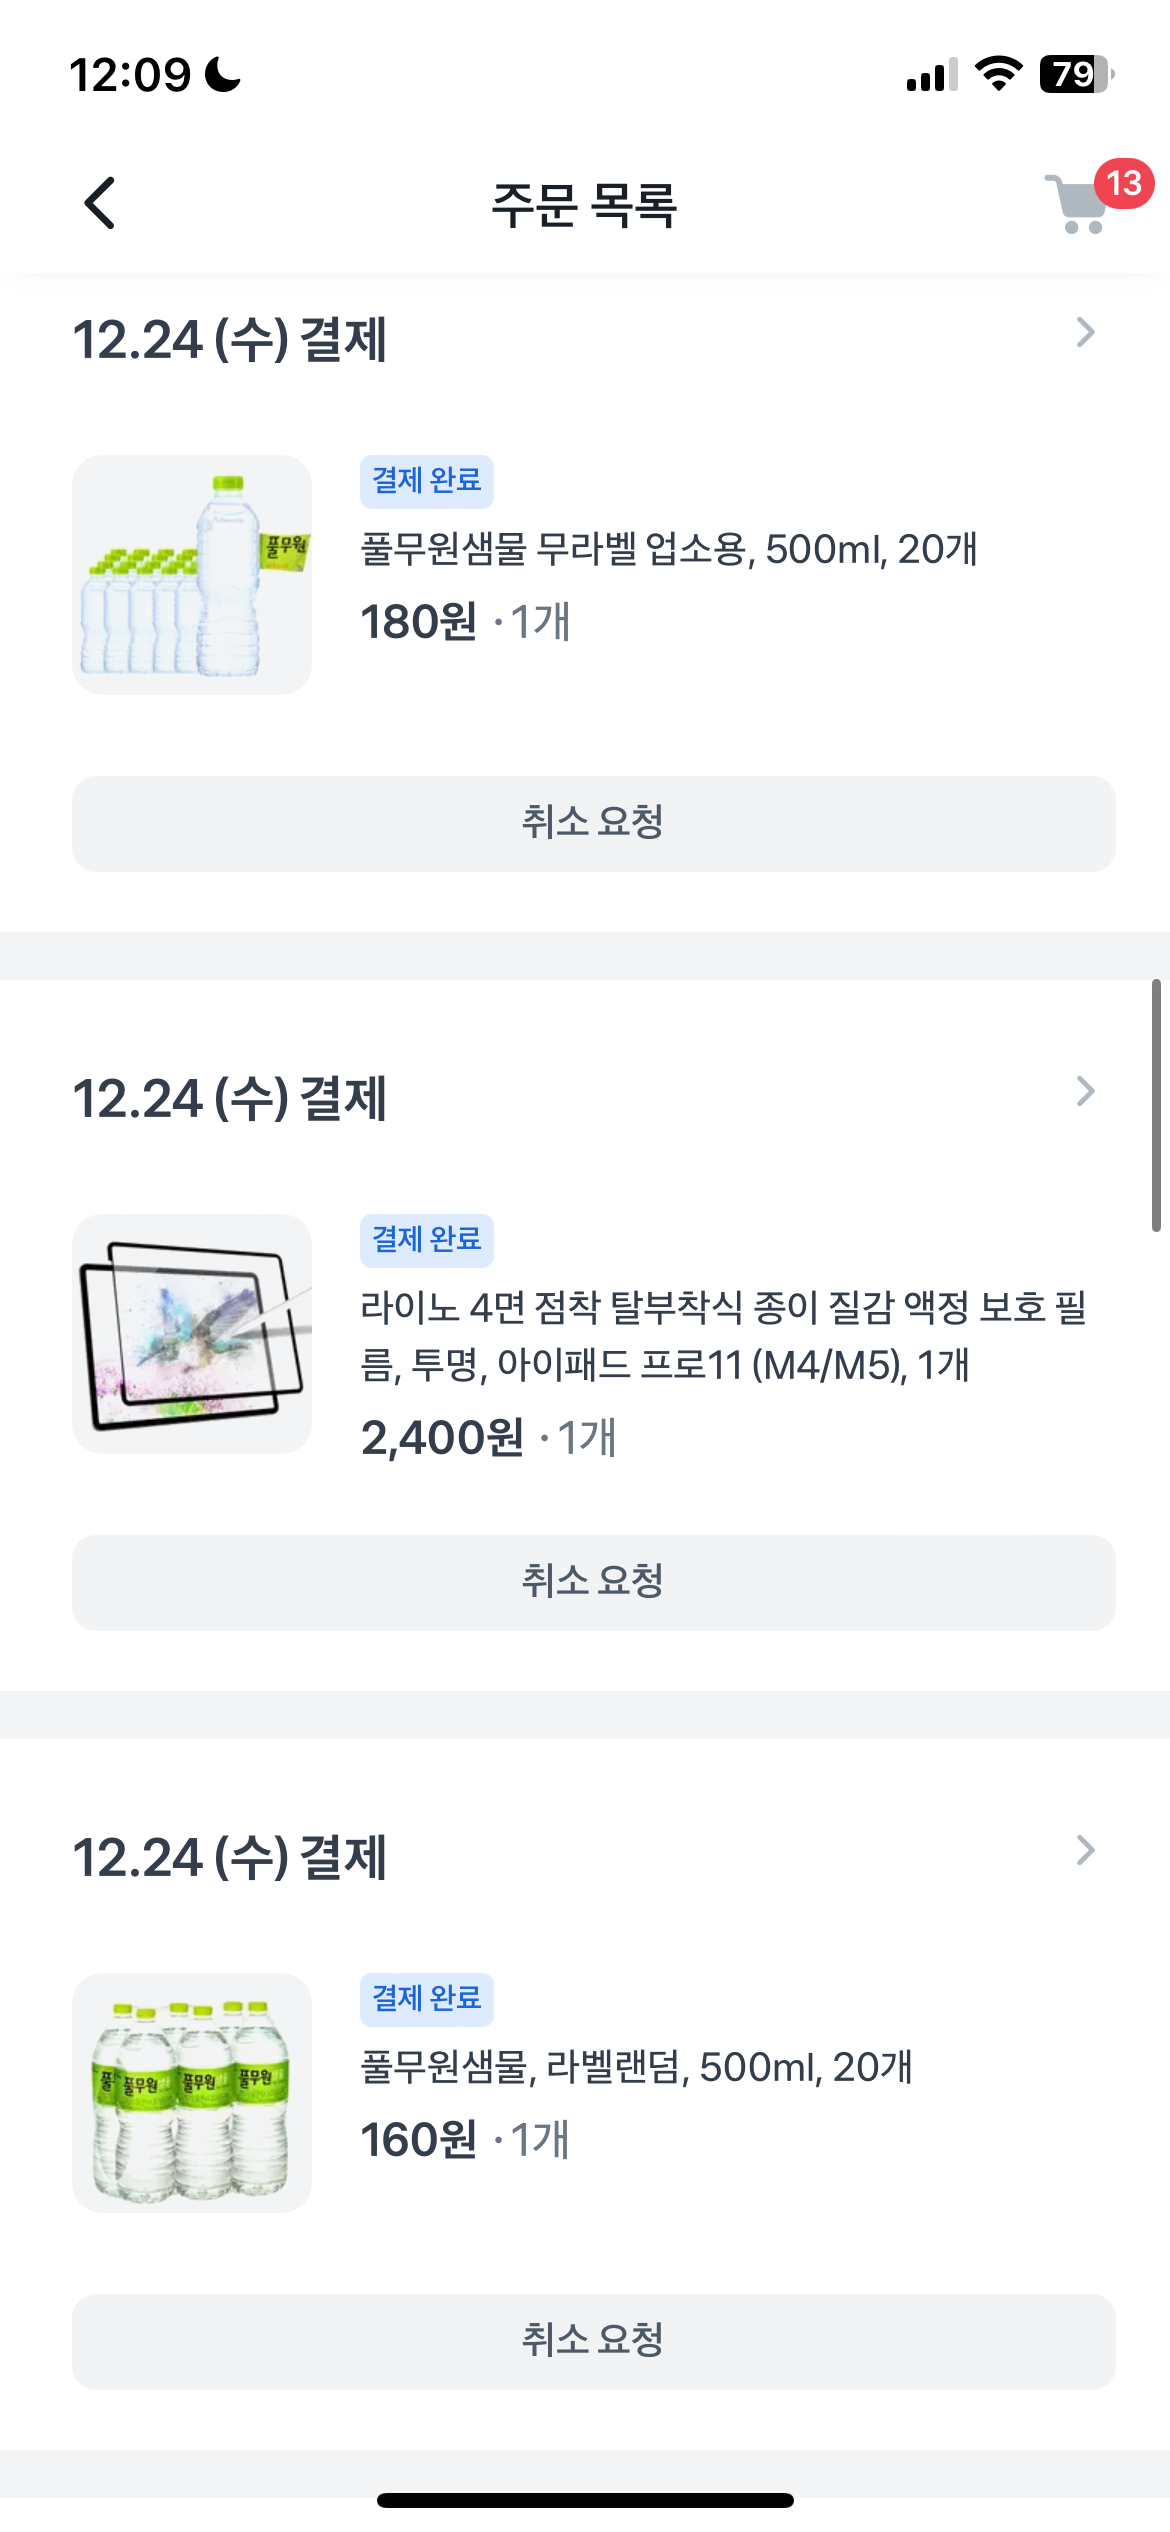Open the 라벨랜덤 water bottles thumbnail
The image size is (1170, 2532).
192,2093
